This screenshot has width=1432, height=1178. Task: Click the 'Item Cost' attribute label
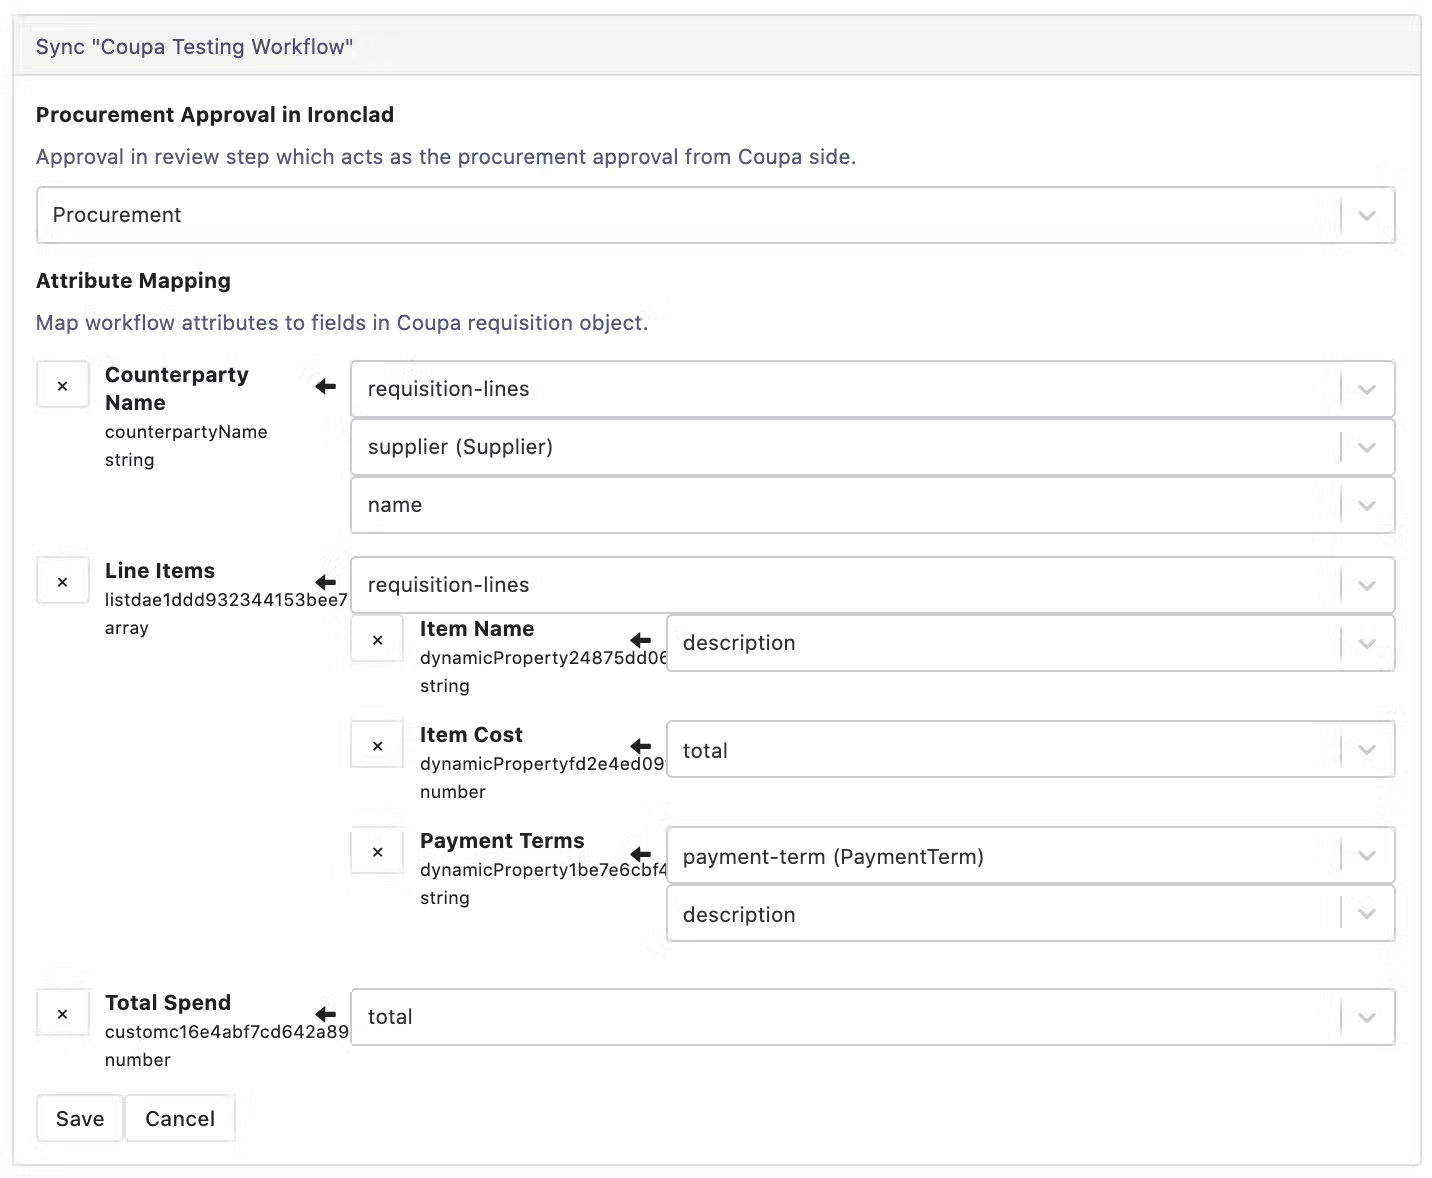click(471, 735)
